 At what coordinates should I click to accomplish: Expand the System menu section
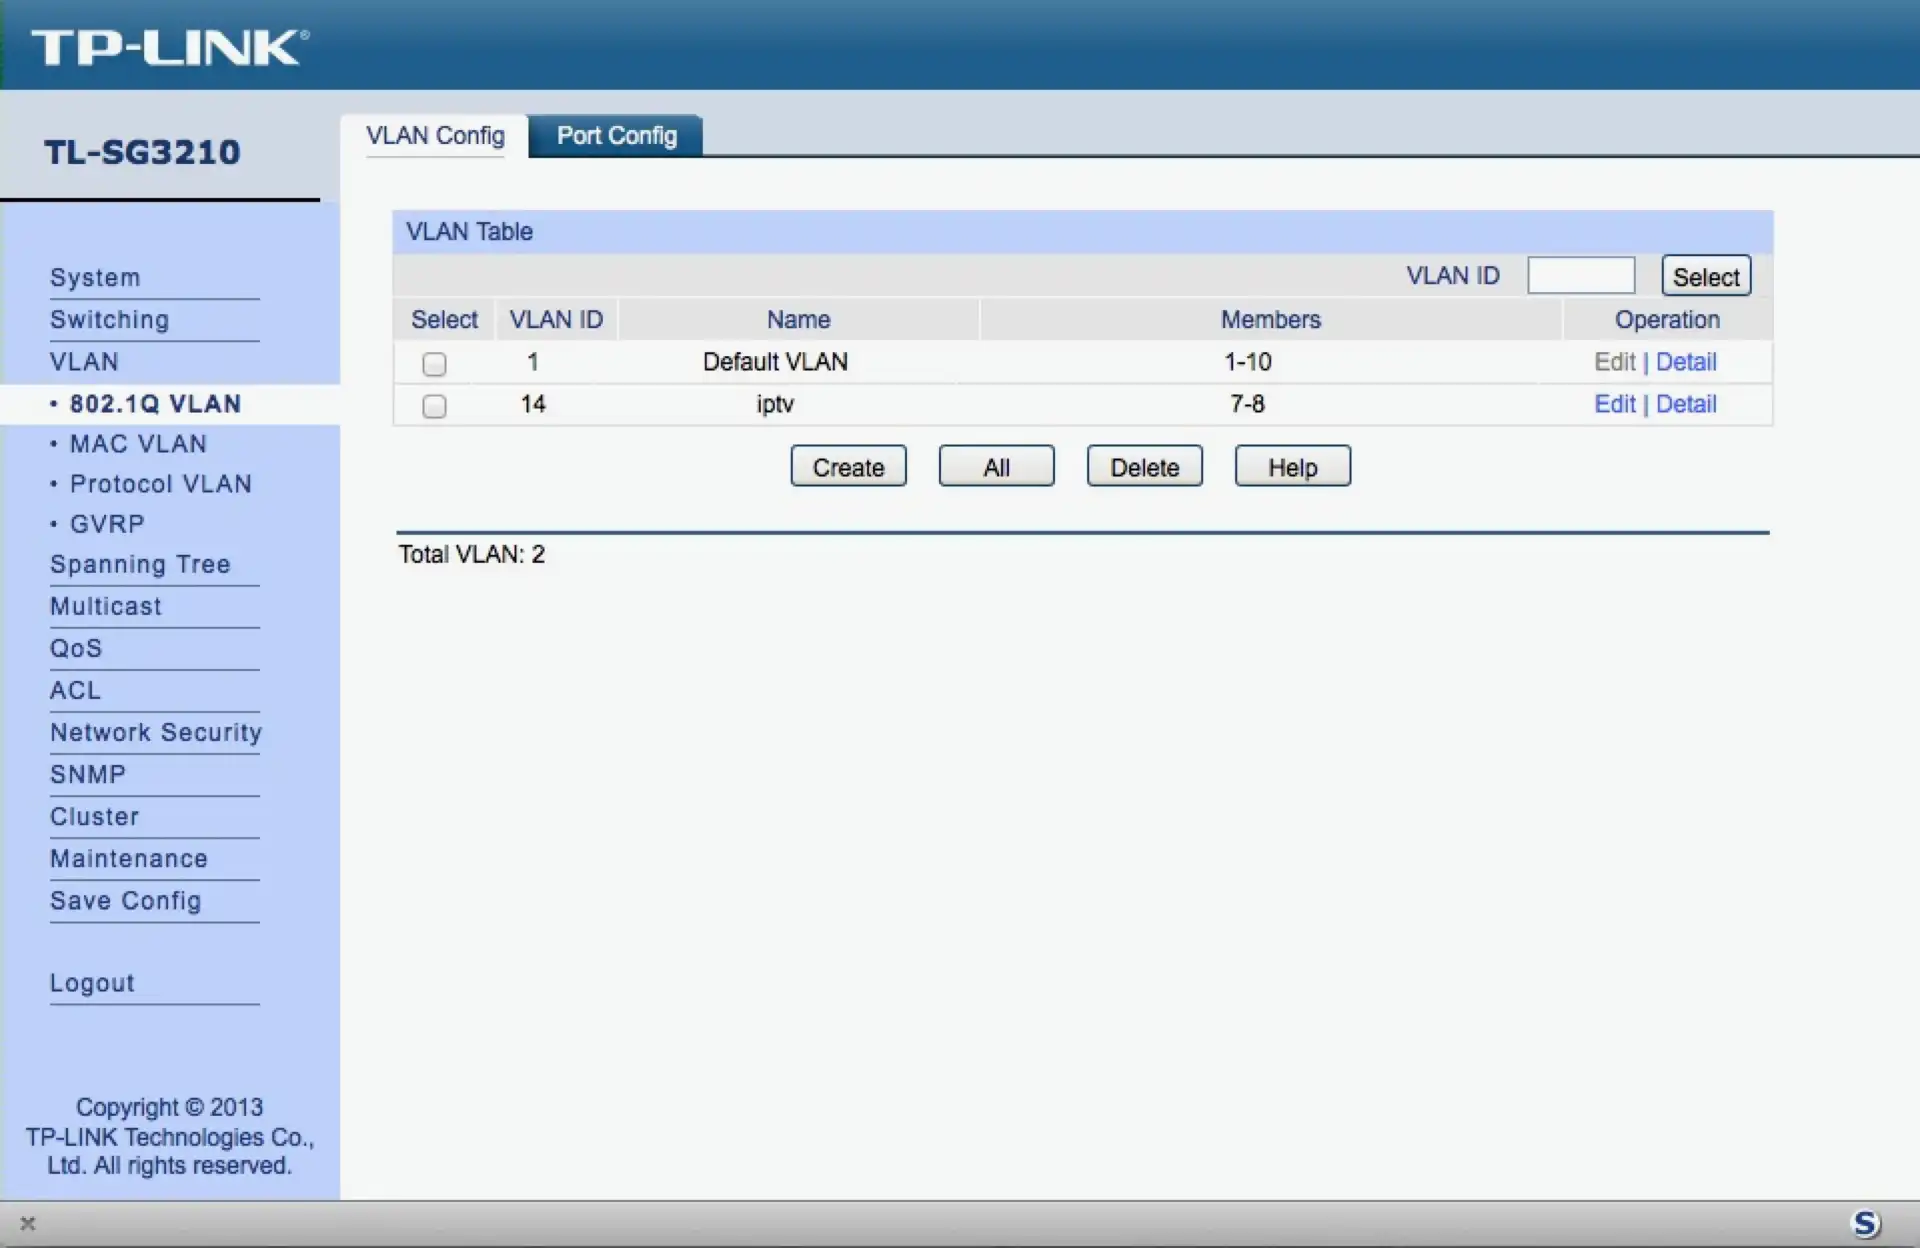(x=95, y=278)
